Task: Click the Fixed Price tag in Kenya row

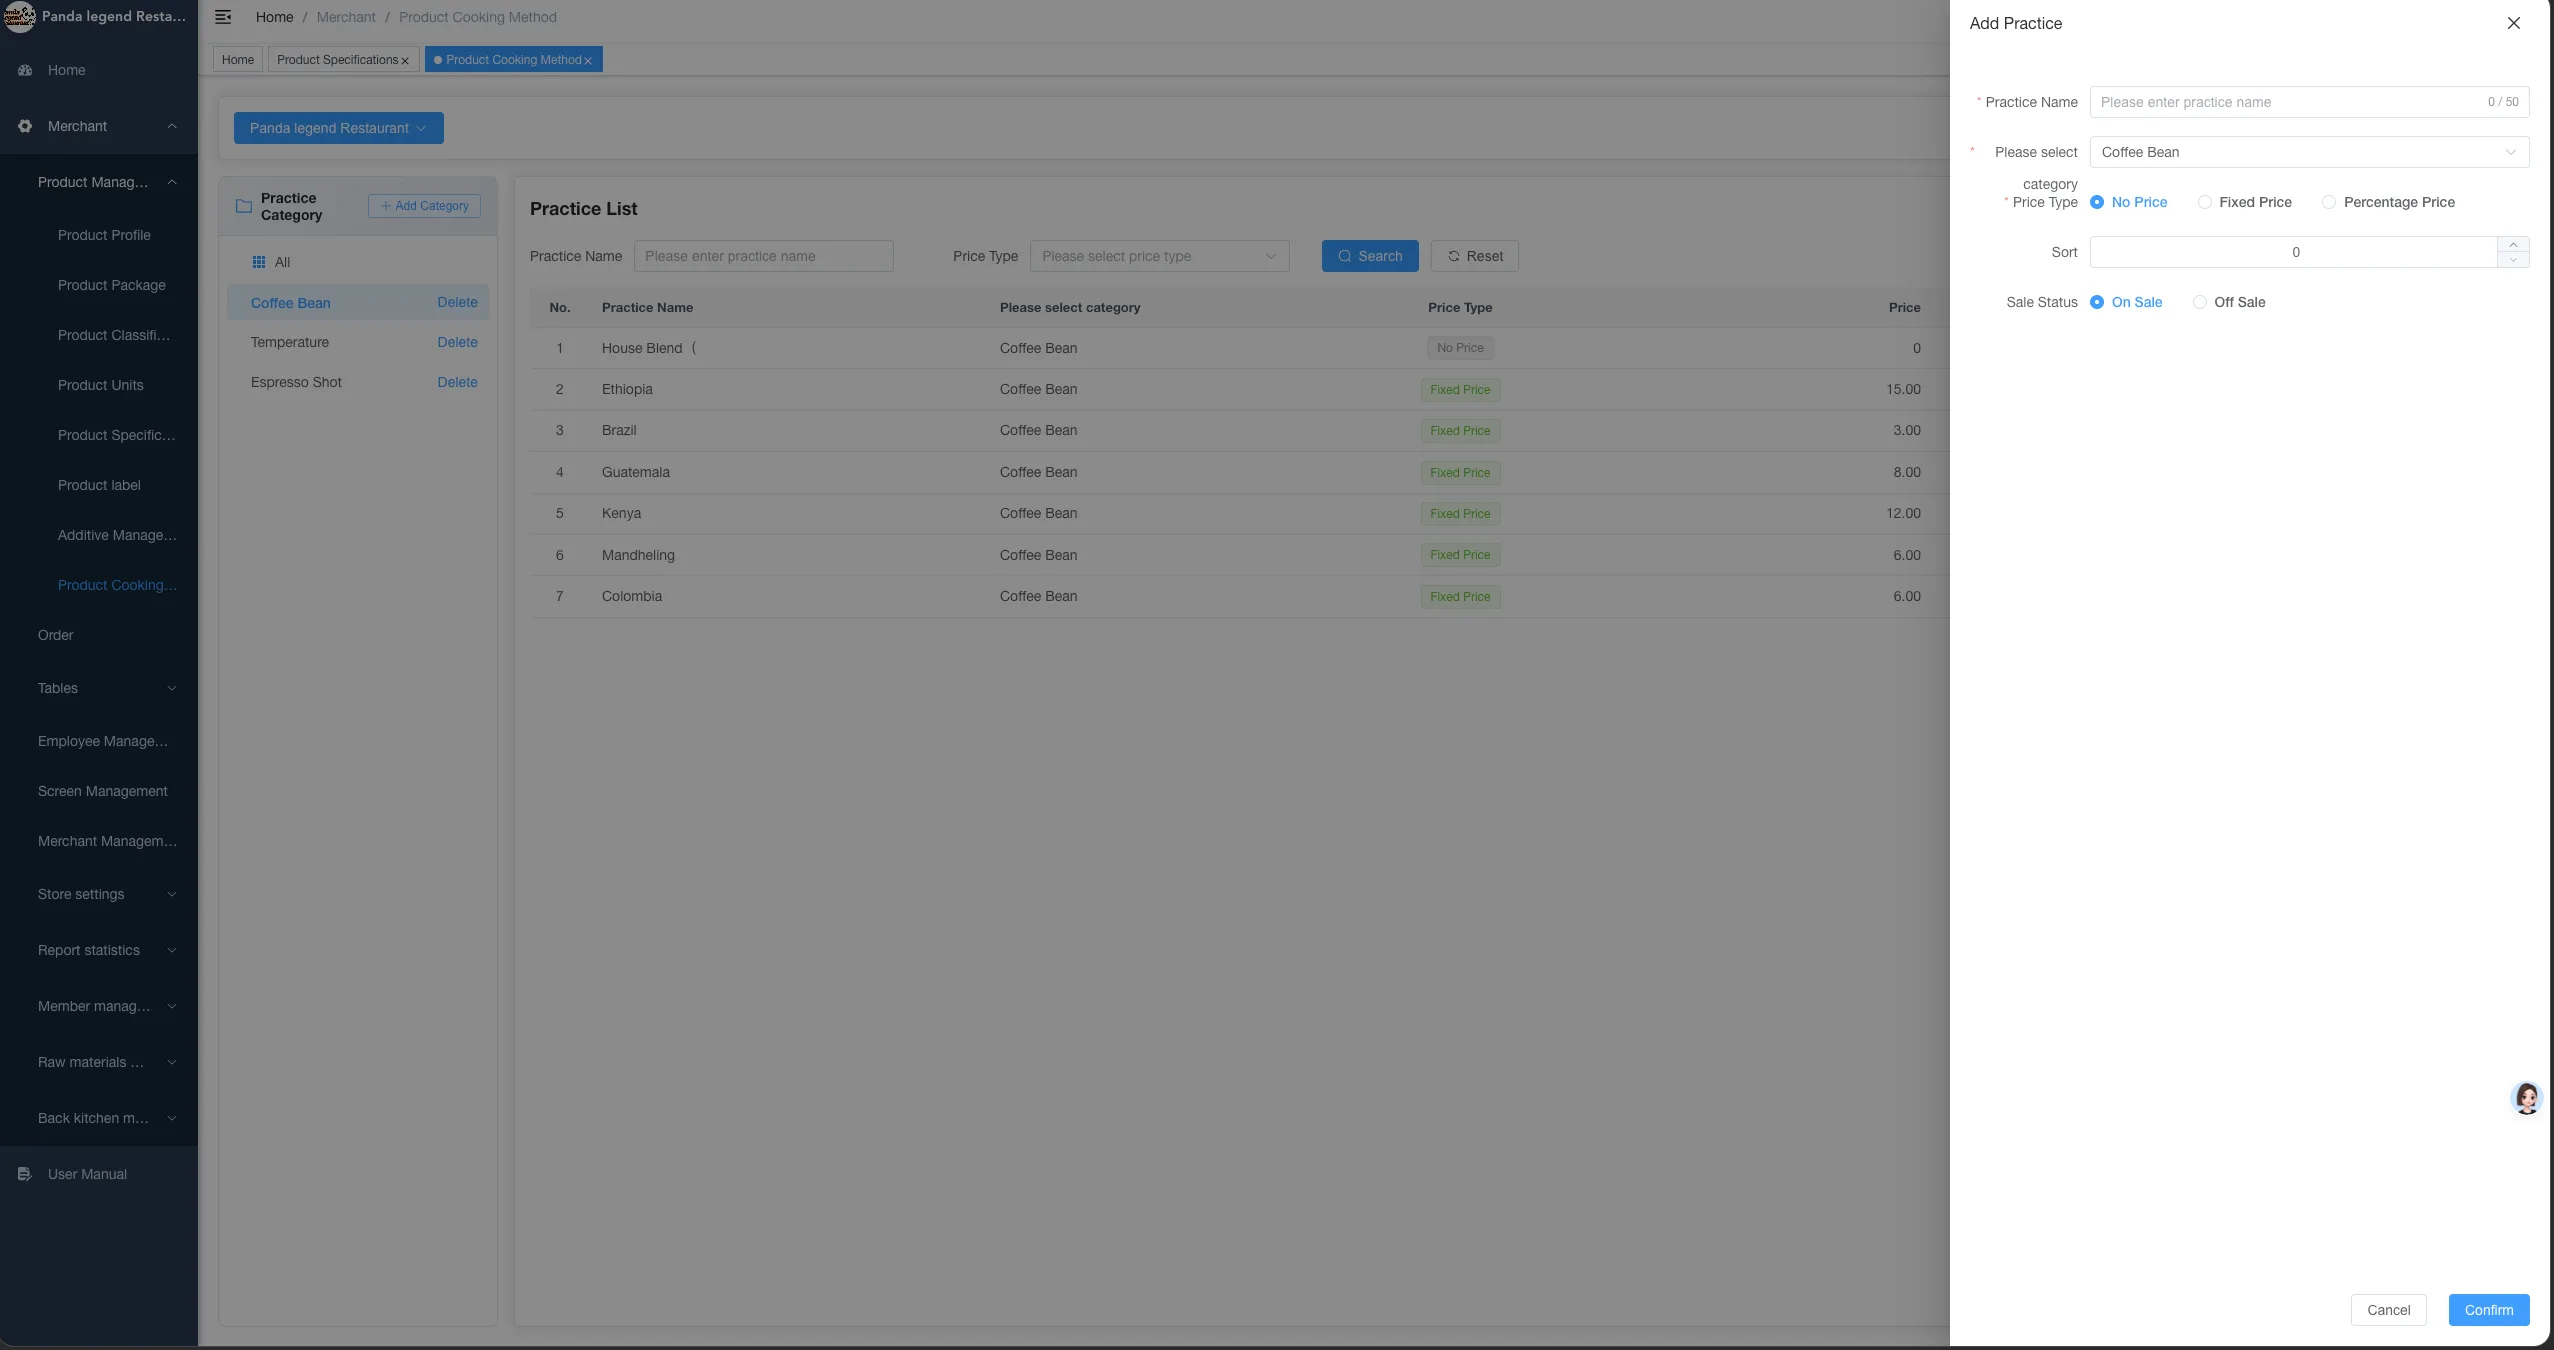Action: pos(1460,514)
